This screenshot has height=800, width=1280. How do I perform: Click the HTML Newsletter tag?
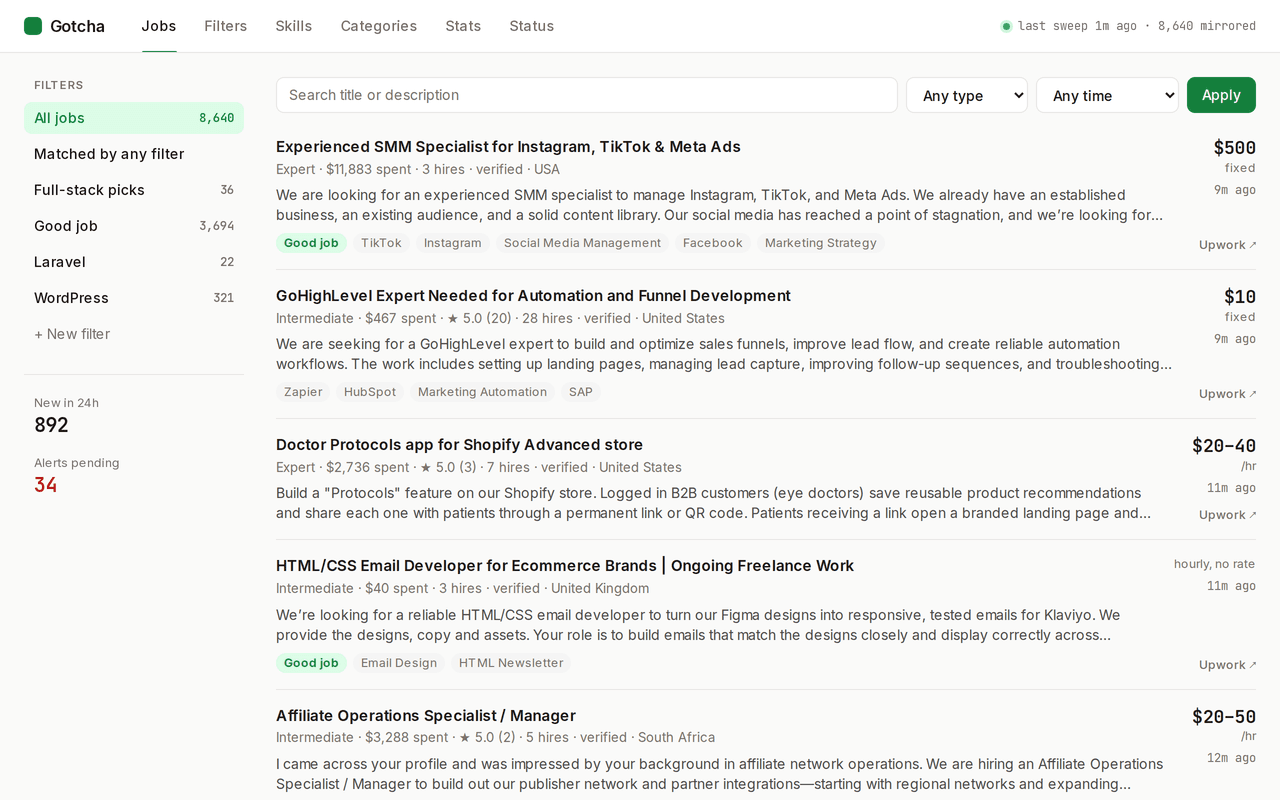click(x=511, y=663)
